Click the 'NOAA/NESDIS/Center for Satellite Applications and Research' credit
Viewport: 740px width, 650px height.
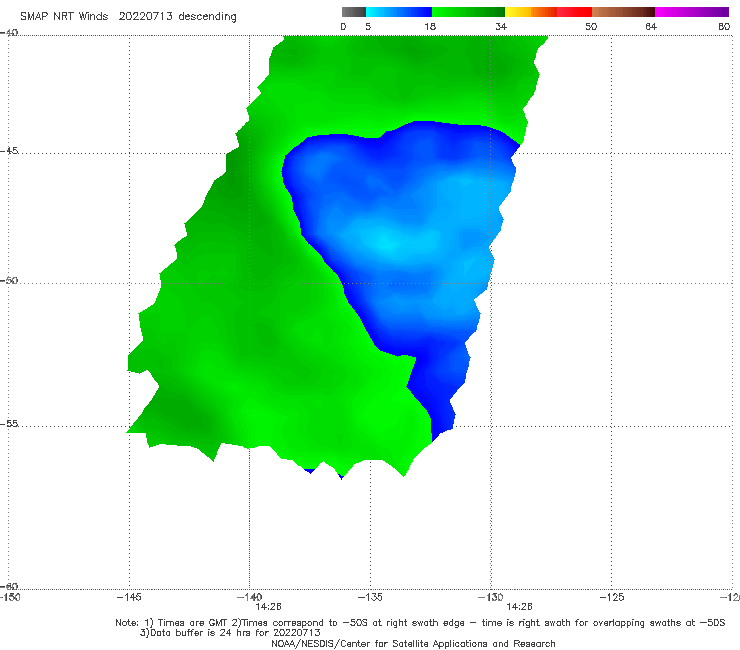click(413, 644)
